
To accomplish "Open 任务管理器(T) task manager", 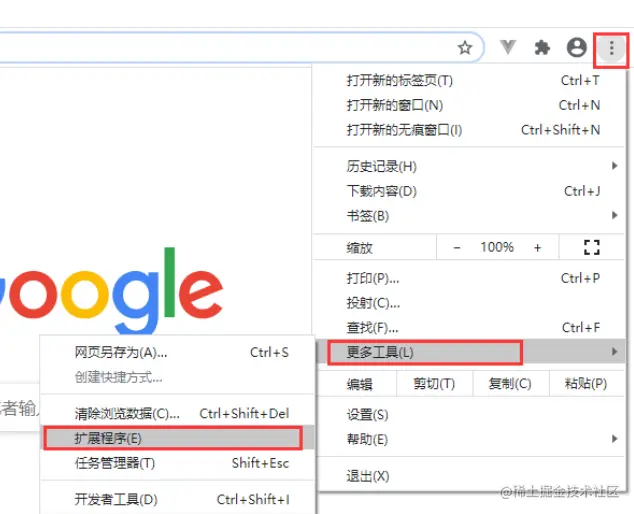I will 178,463.
